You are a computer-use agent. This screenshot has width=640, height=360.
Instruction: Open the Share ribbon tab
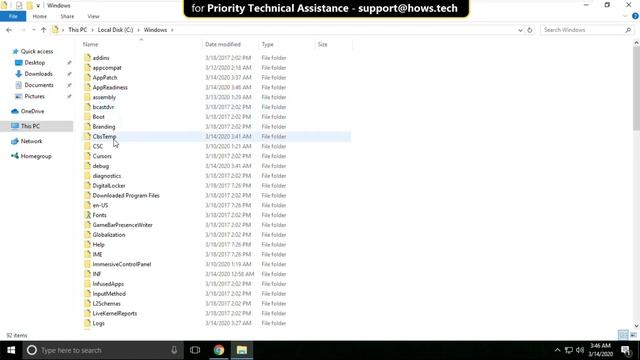pos(67,16)
